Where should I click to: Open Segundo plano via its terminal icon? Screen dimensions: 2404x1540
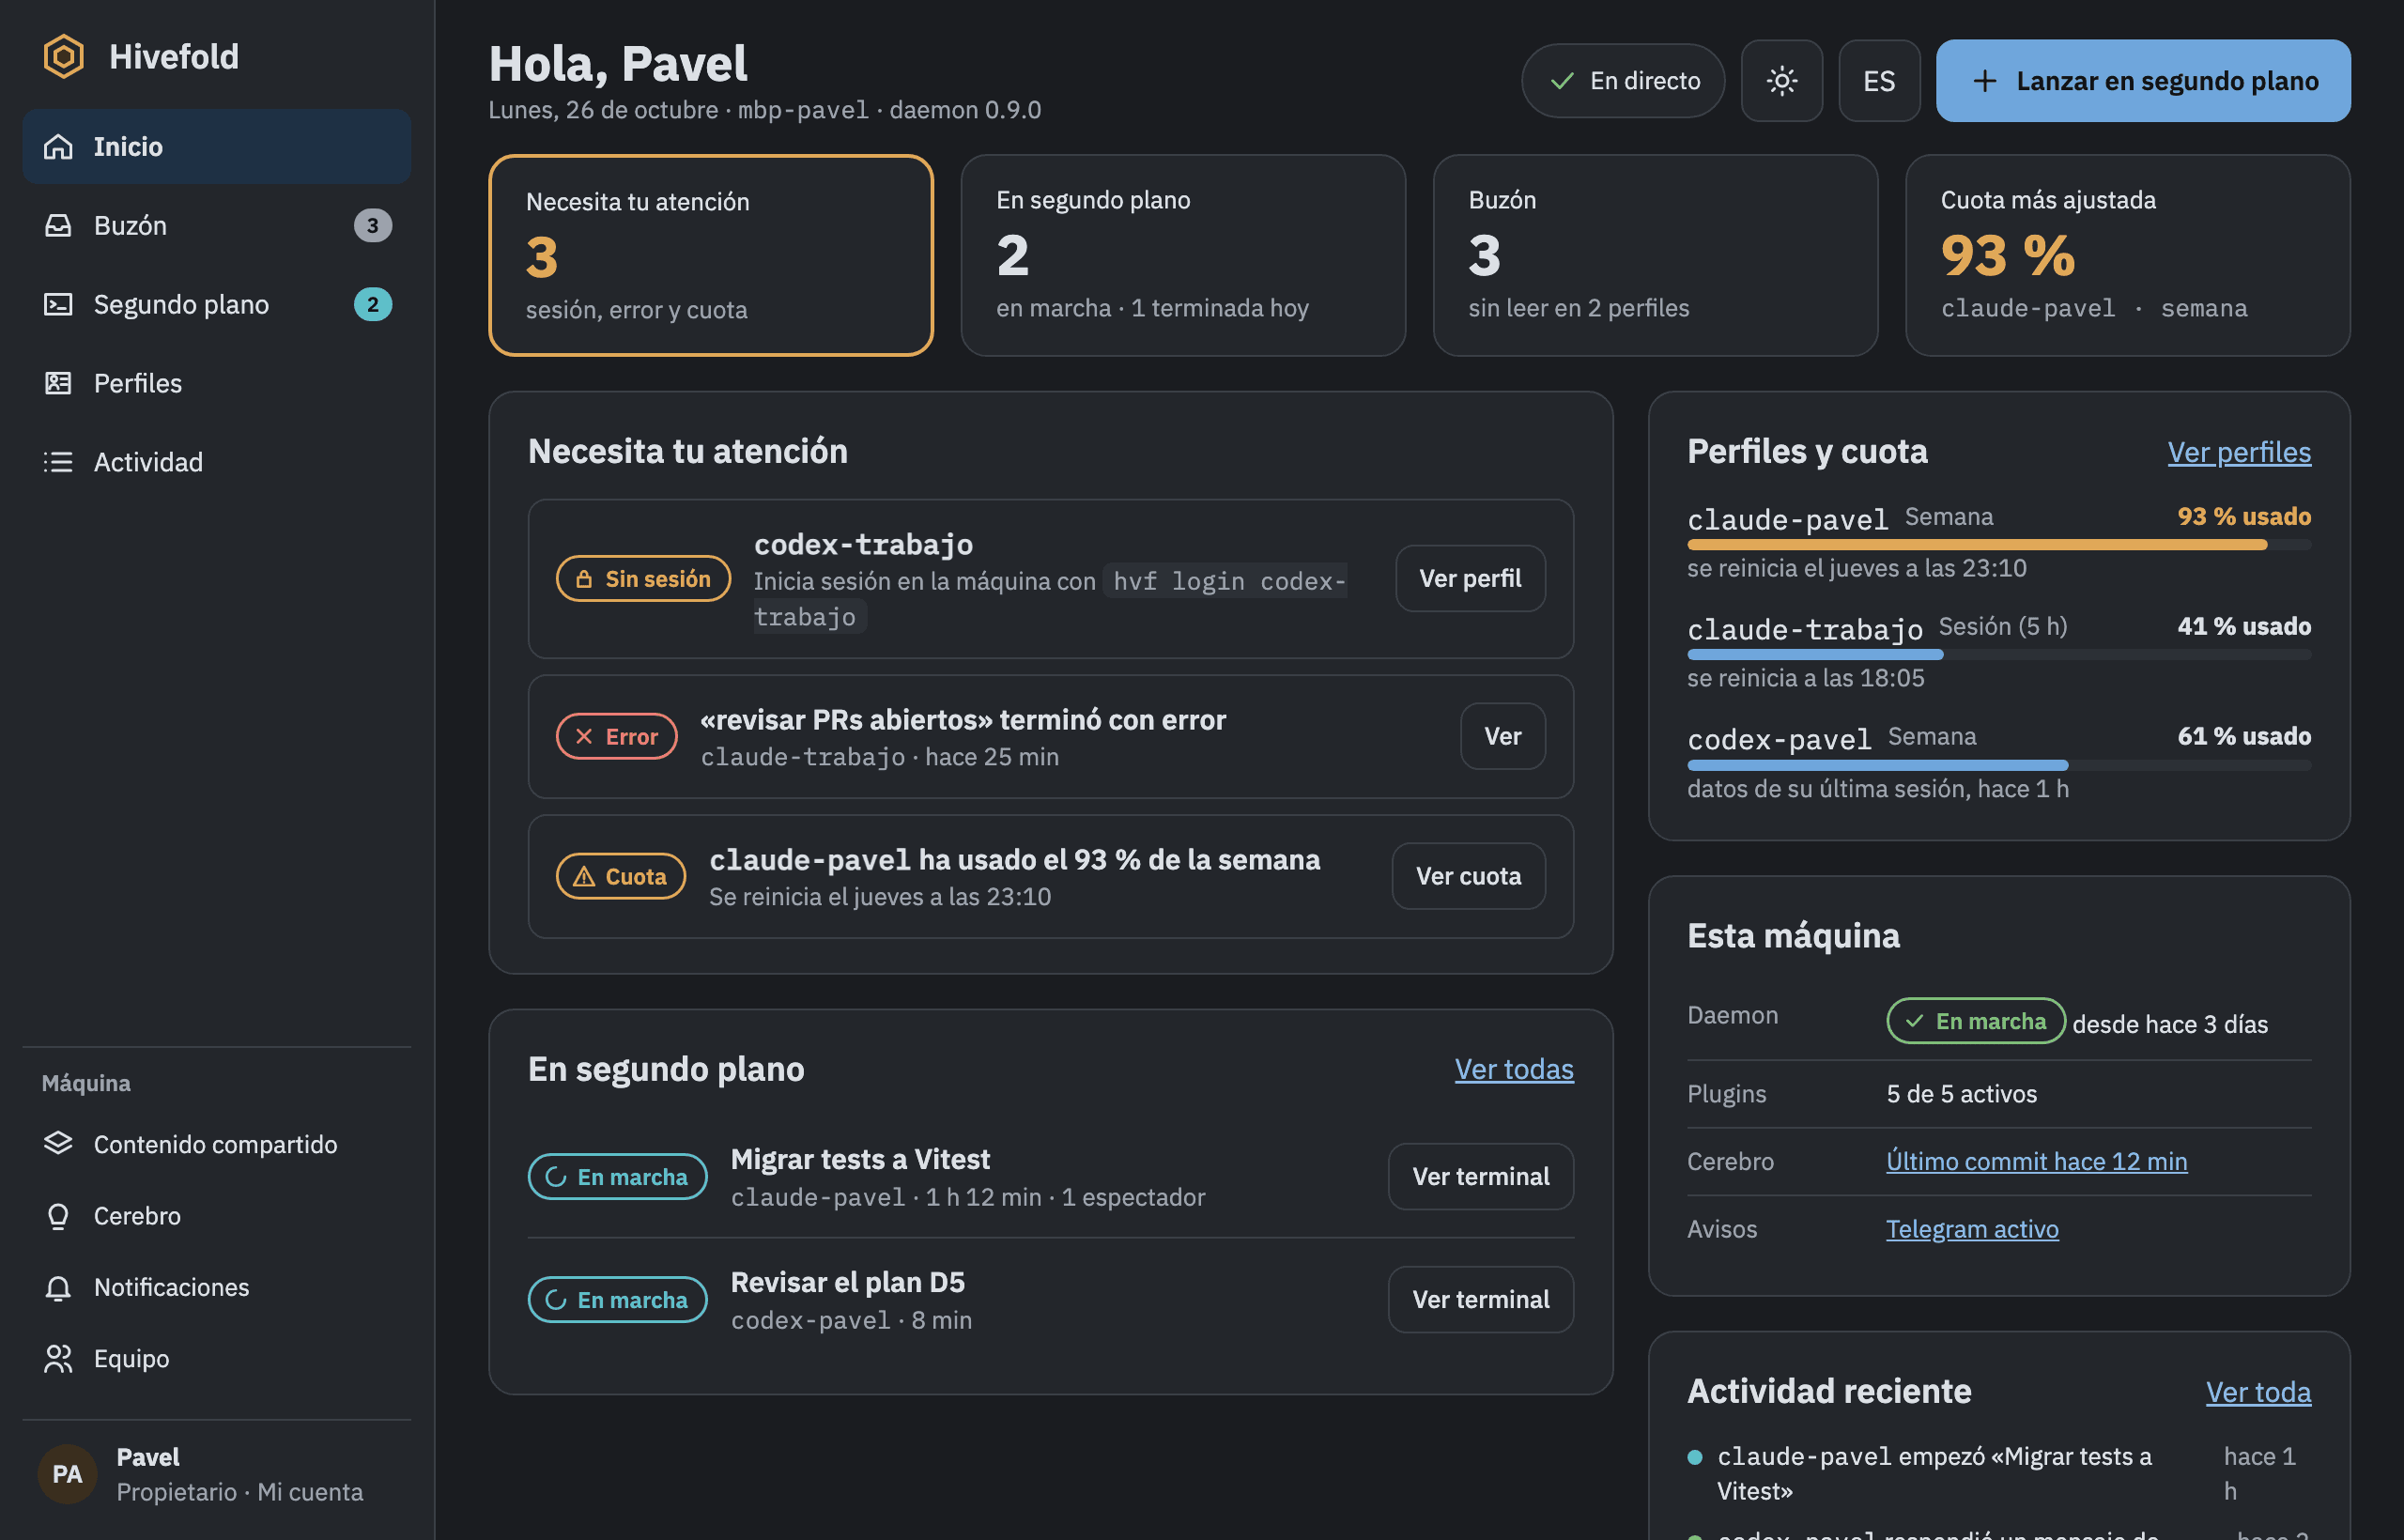58,304
